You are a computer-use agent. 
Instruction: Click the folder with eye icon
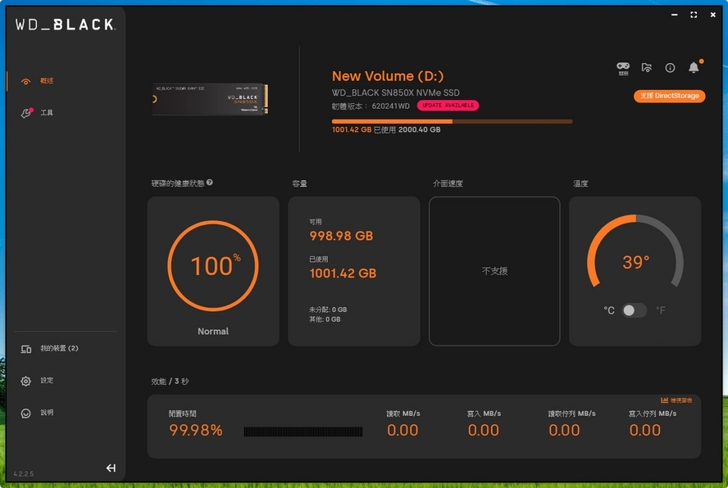click(647, 68)
